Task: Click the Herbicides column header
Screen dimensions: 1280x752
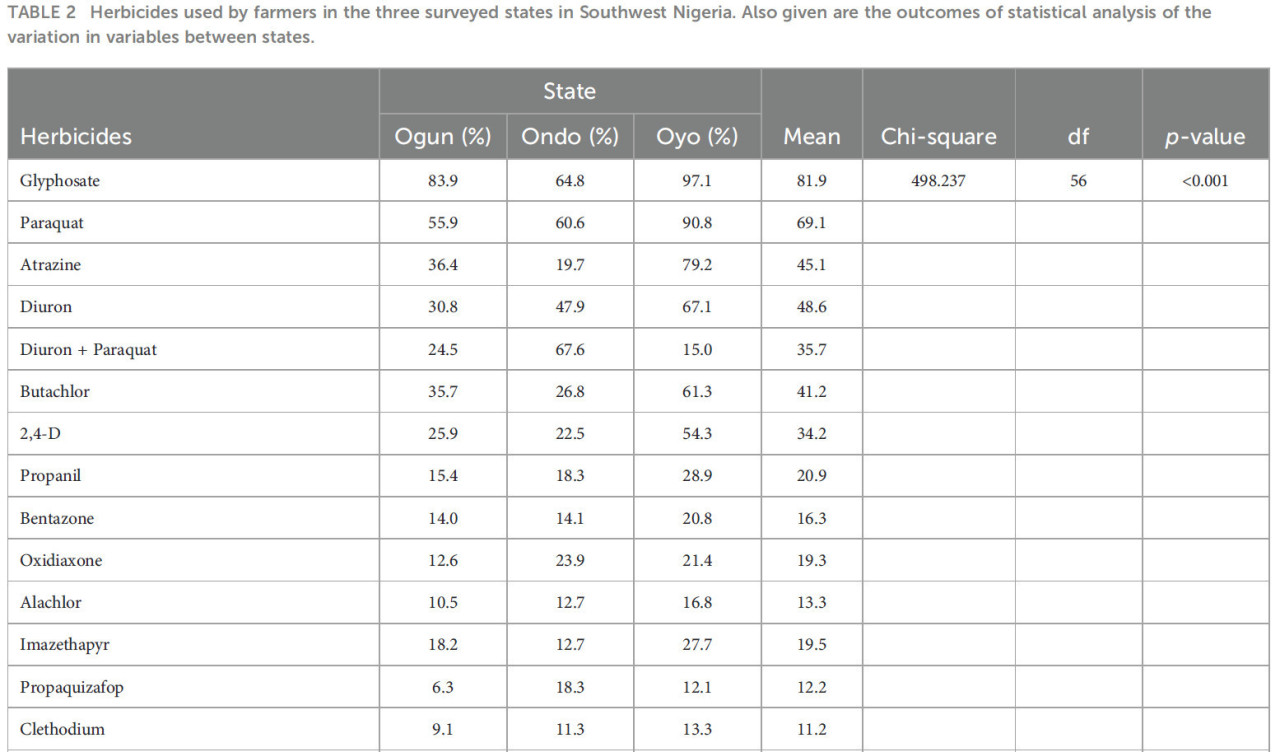Action: 76,137
